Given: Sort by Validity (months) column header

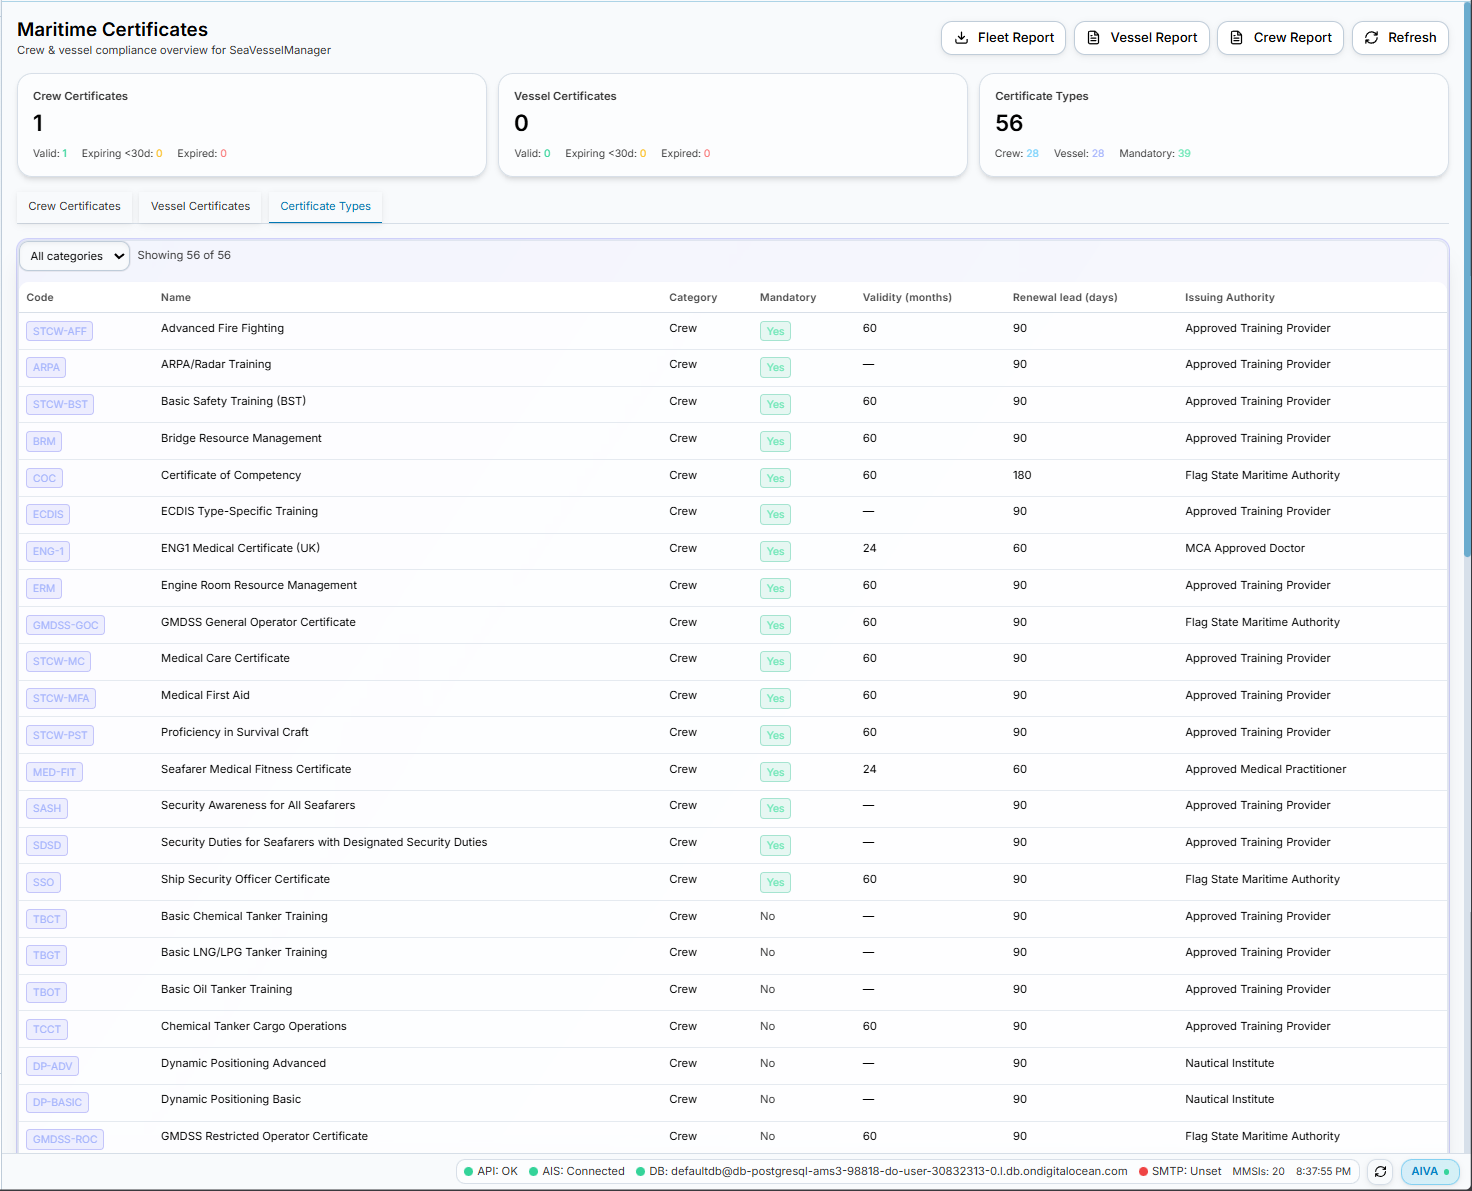Looking at the screenshot, I should click(907, 297).
